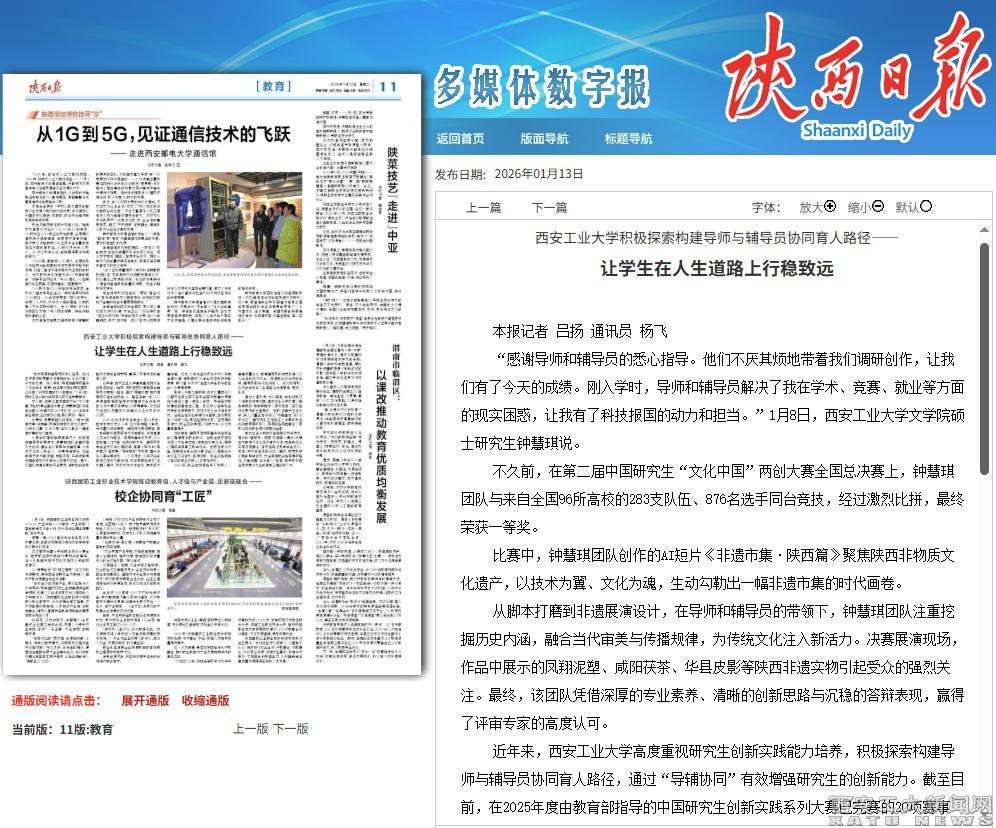Switch to next page with 下一版
Viewport: 996px width, 828px height.
click(291, 729)
